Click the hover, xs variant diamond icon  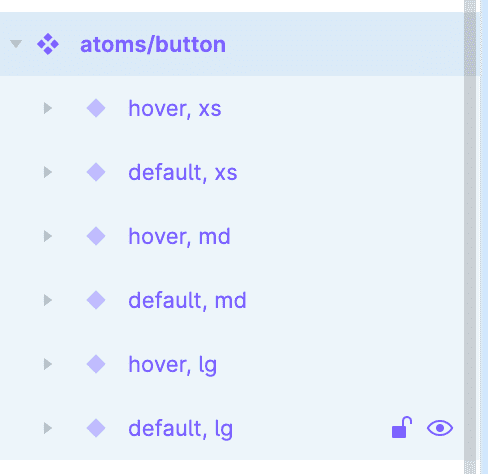coord(96,108)
